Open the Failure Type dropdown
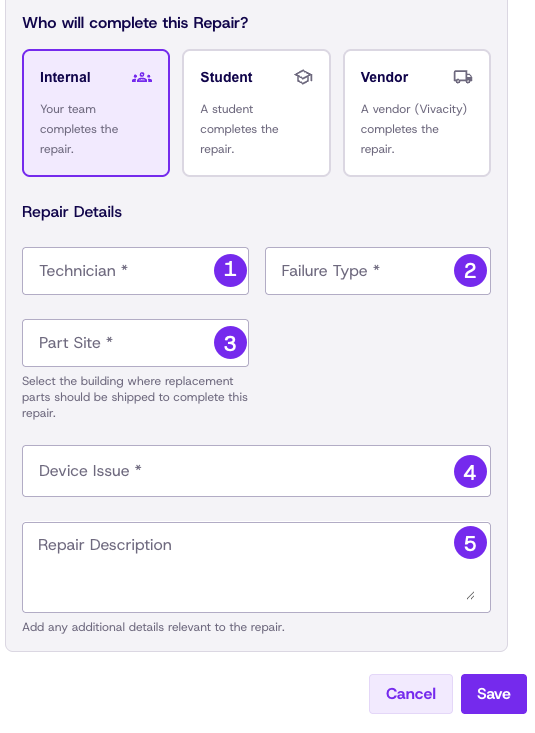Image resolution: width=535 pixels, height=733 pixels. point(378,271)
